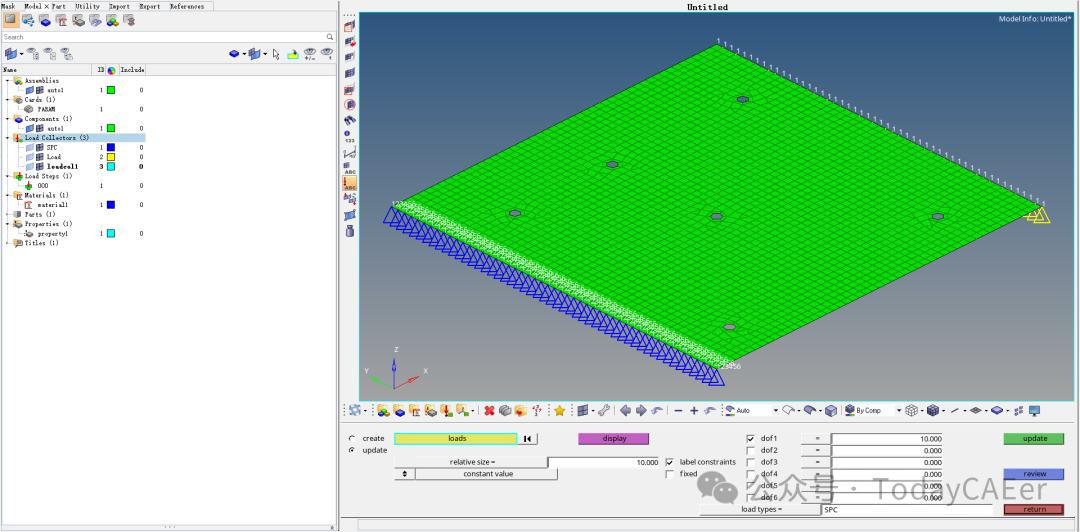Uncheck the dof1 checkbox
1080x532 pixels.
tap(751, 439)
